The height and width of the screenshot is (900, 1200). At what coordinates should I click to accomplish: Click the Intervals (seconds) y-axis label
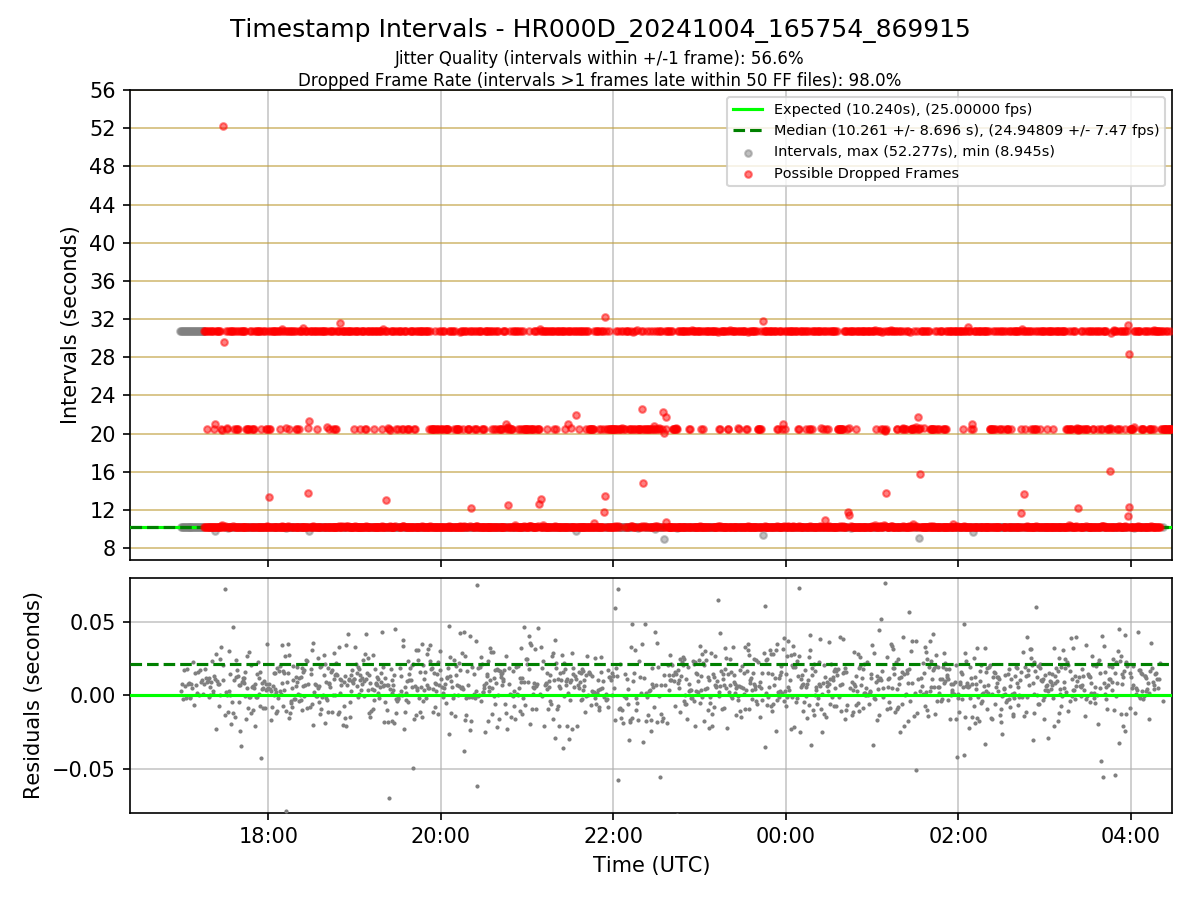70,325
